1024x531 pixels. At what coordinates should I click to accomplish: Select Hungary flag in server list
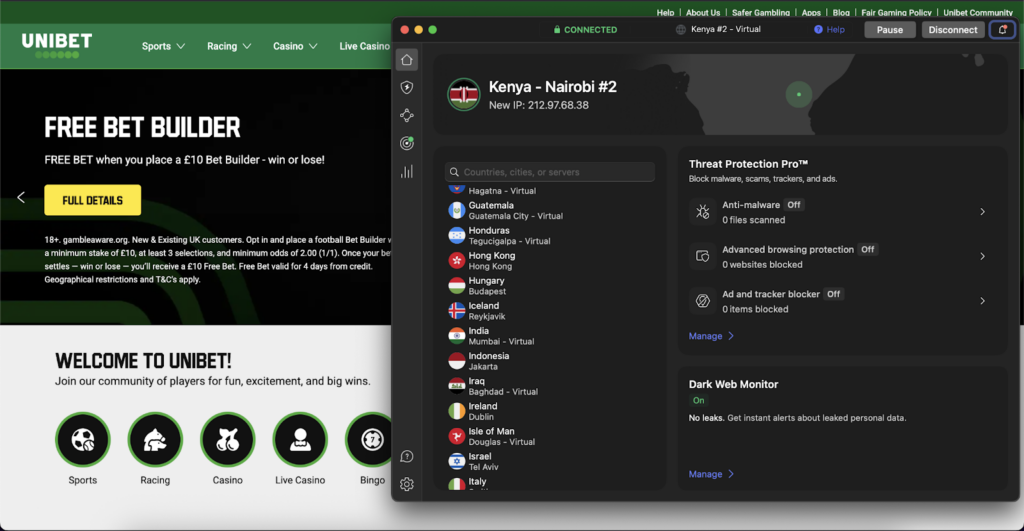(456, 285)
